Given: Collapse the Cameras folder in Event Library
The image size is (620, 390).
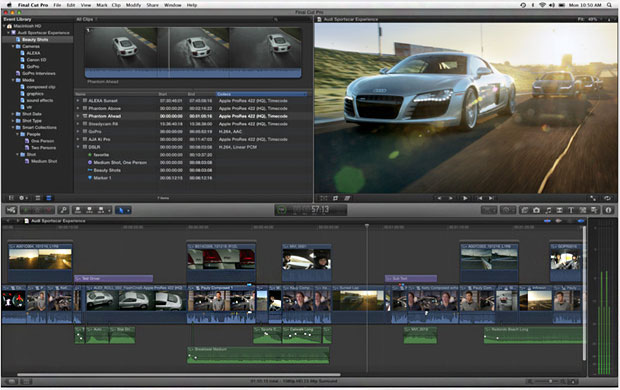Looking at the screenshot, I should tap(13, 46).
